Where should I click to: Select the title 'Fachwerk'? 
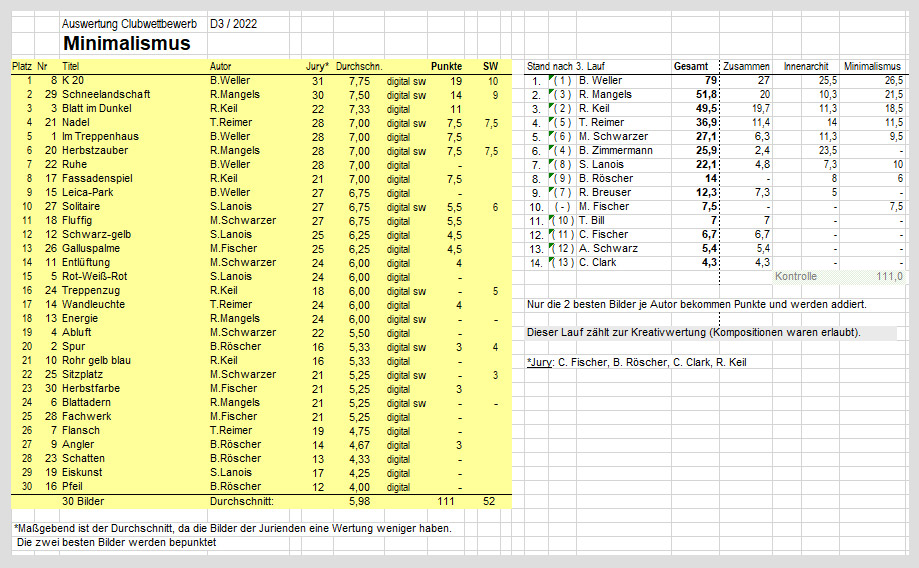(x=87, y=417)
